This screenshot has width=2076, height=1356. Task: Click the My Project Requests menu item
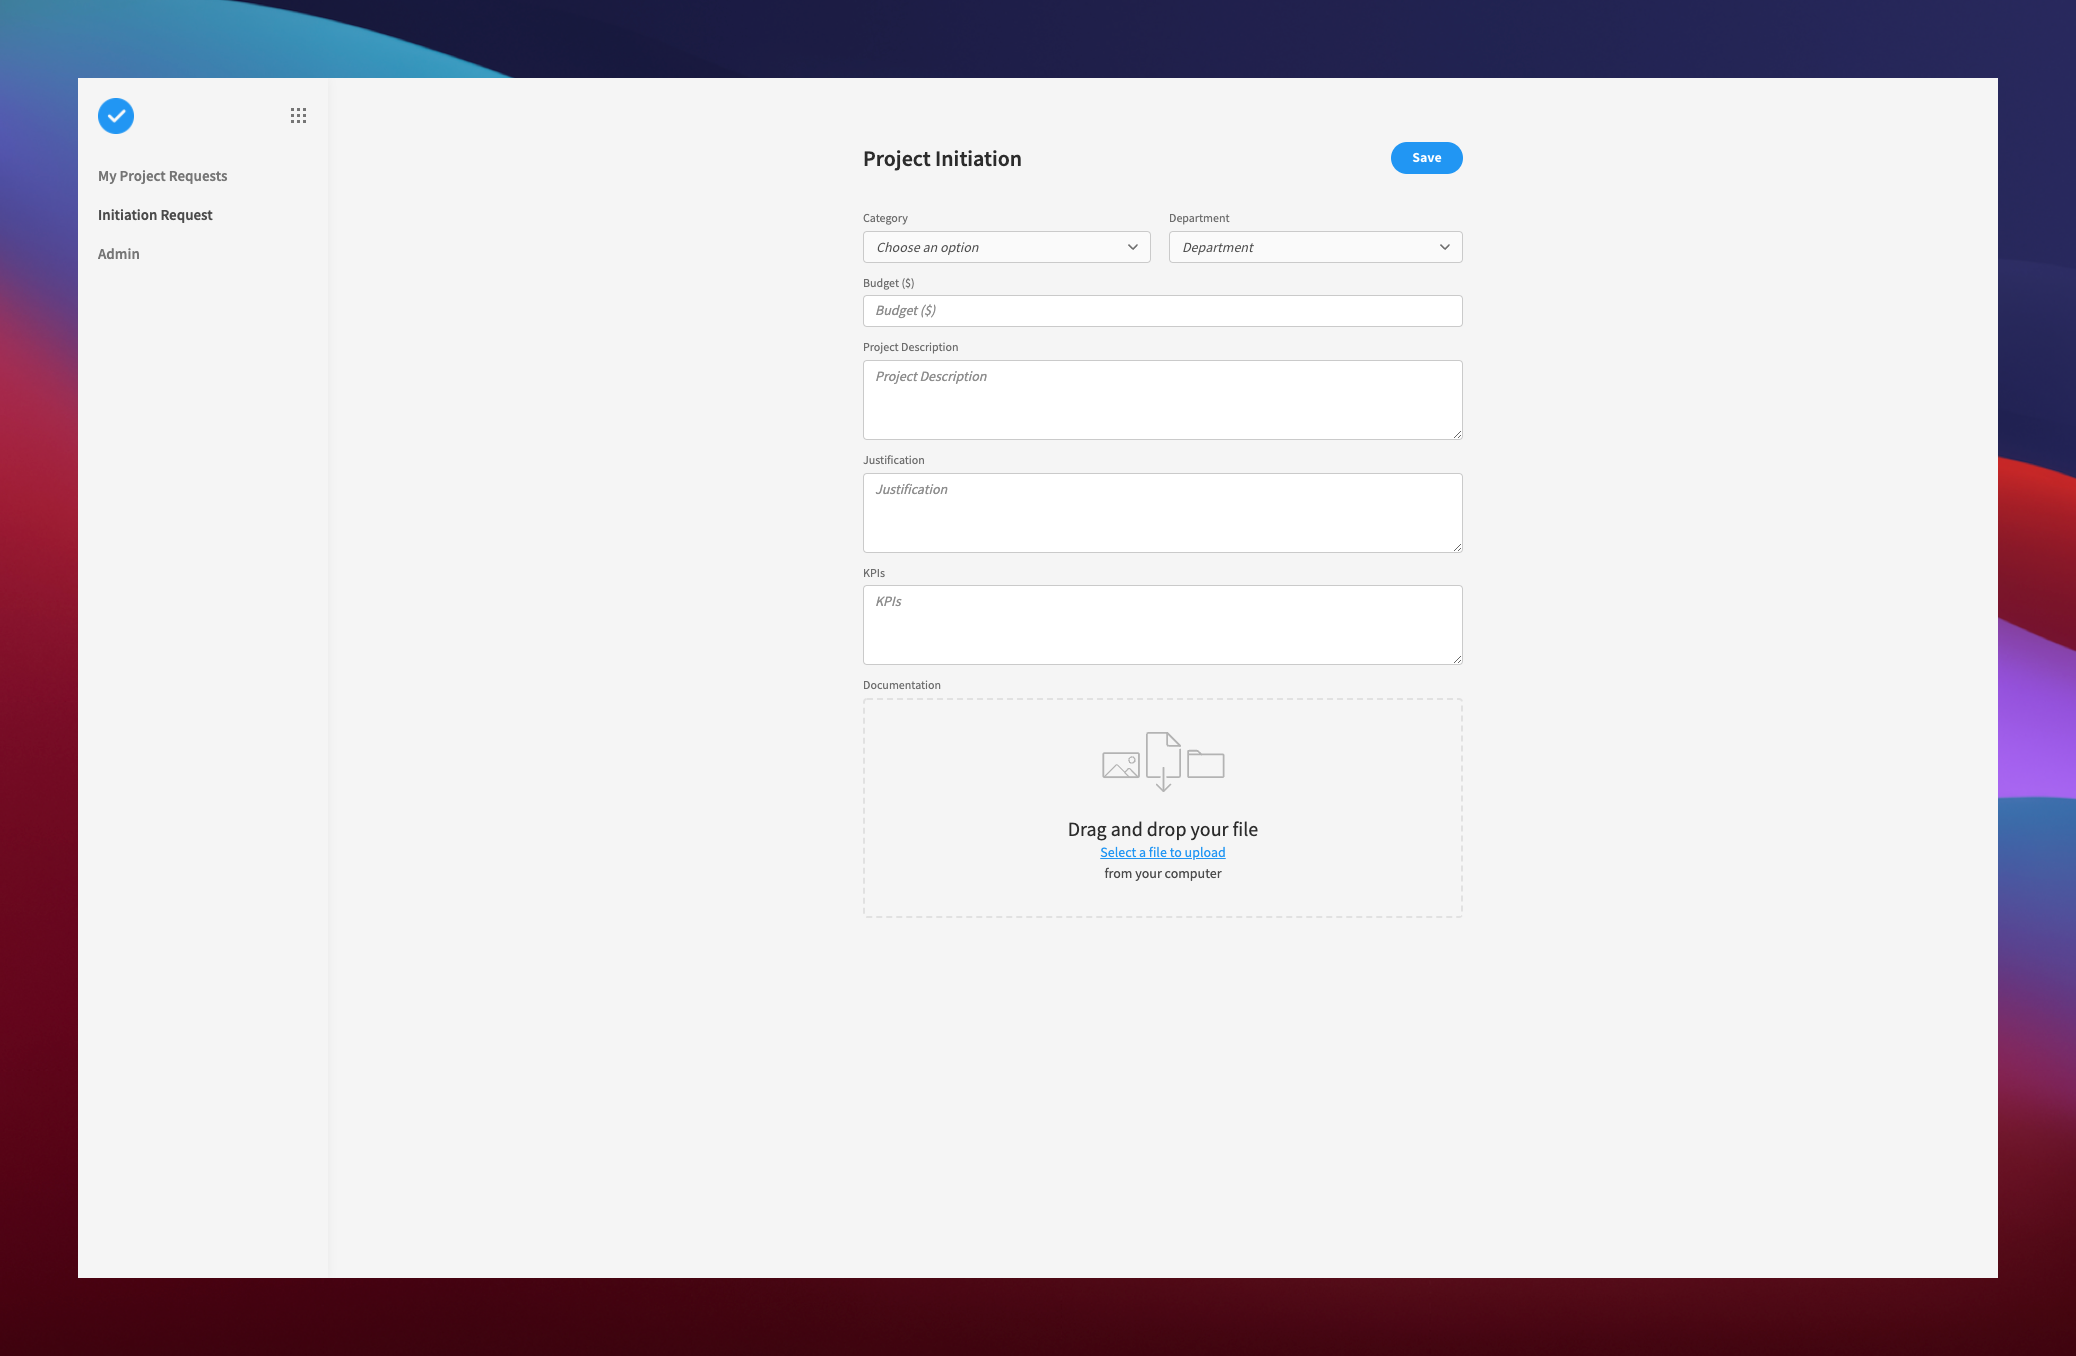click(x=162, y=174)
